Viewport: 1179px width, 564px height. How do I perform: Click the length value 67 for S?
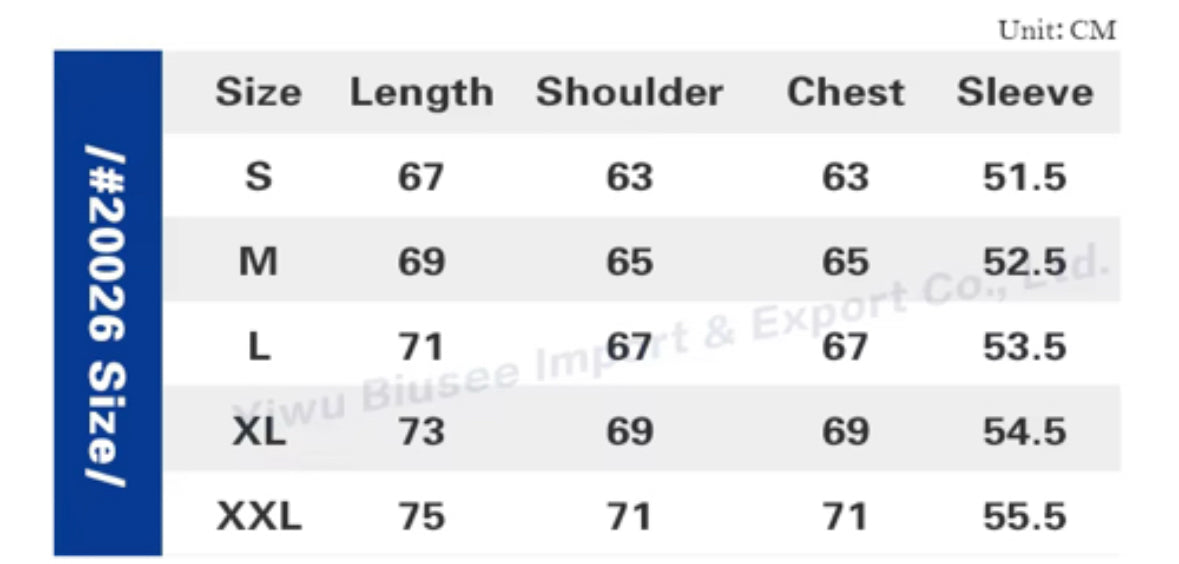[421, 178]
